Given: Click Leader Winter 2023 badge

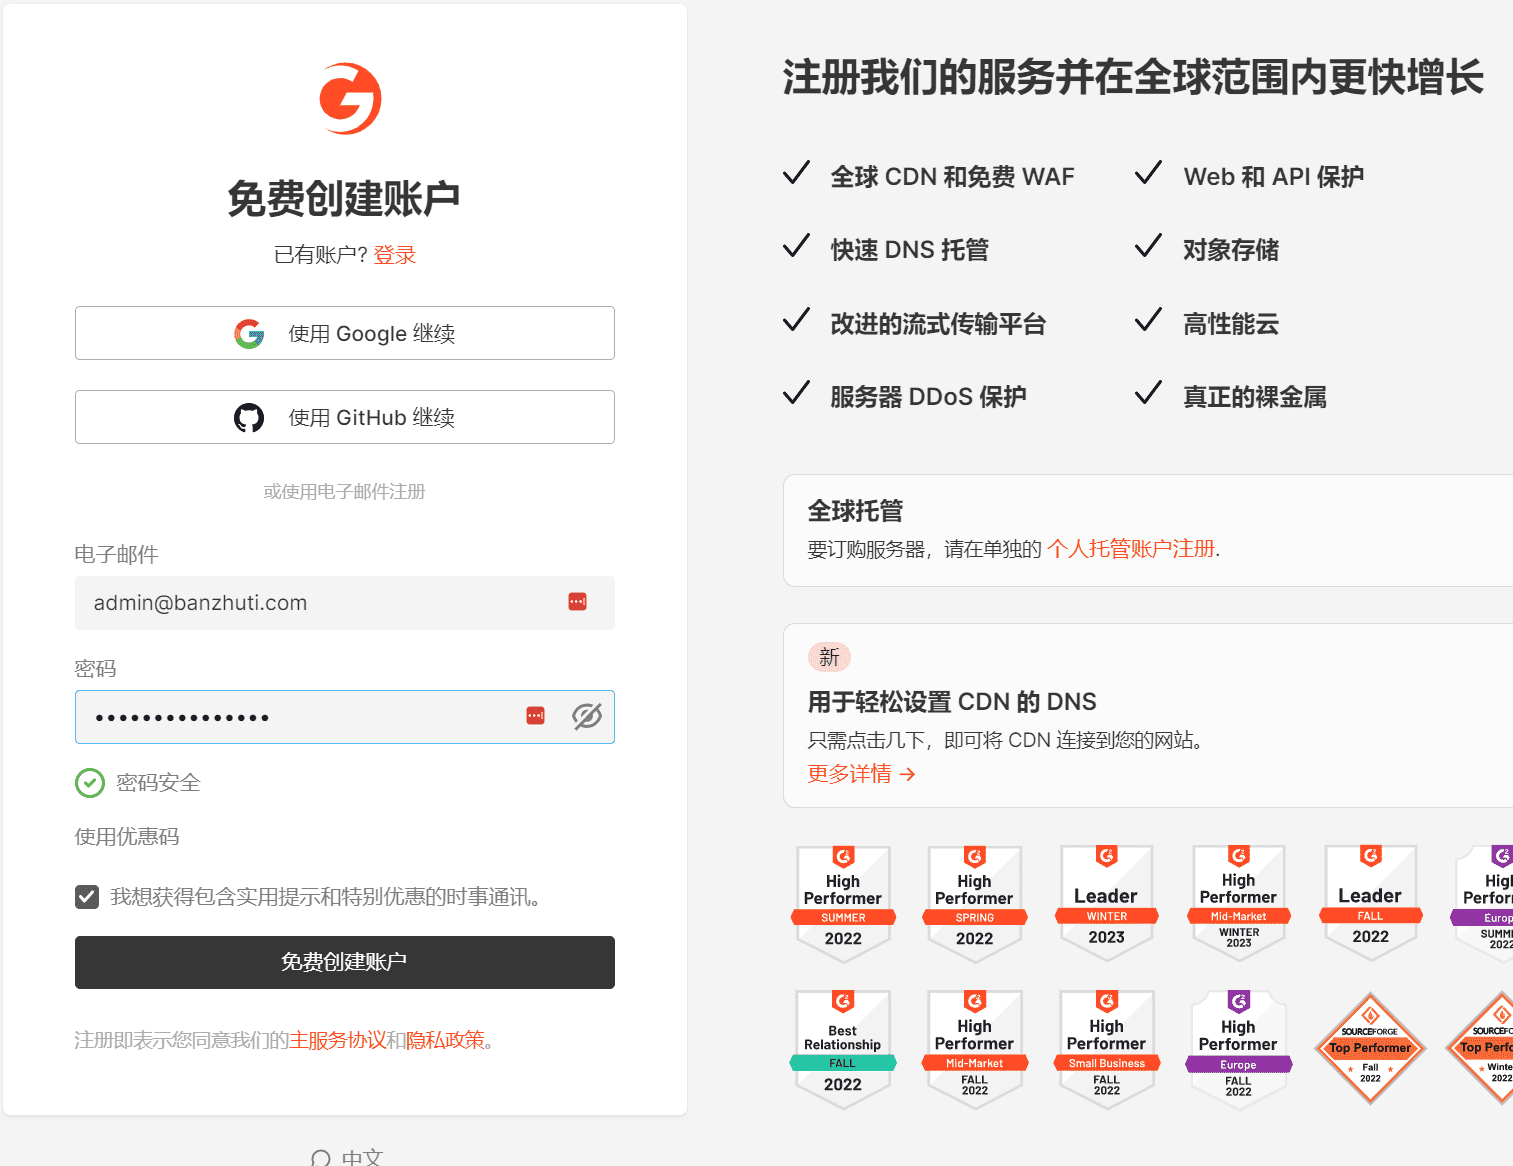Looking at the screenshot, I should click(x=1107, y=904).
